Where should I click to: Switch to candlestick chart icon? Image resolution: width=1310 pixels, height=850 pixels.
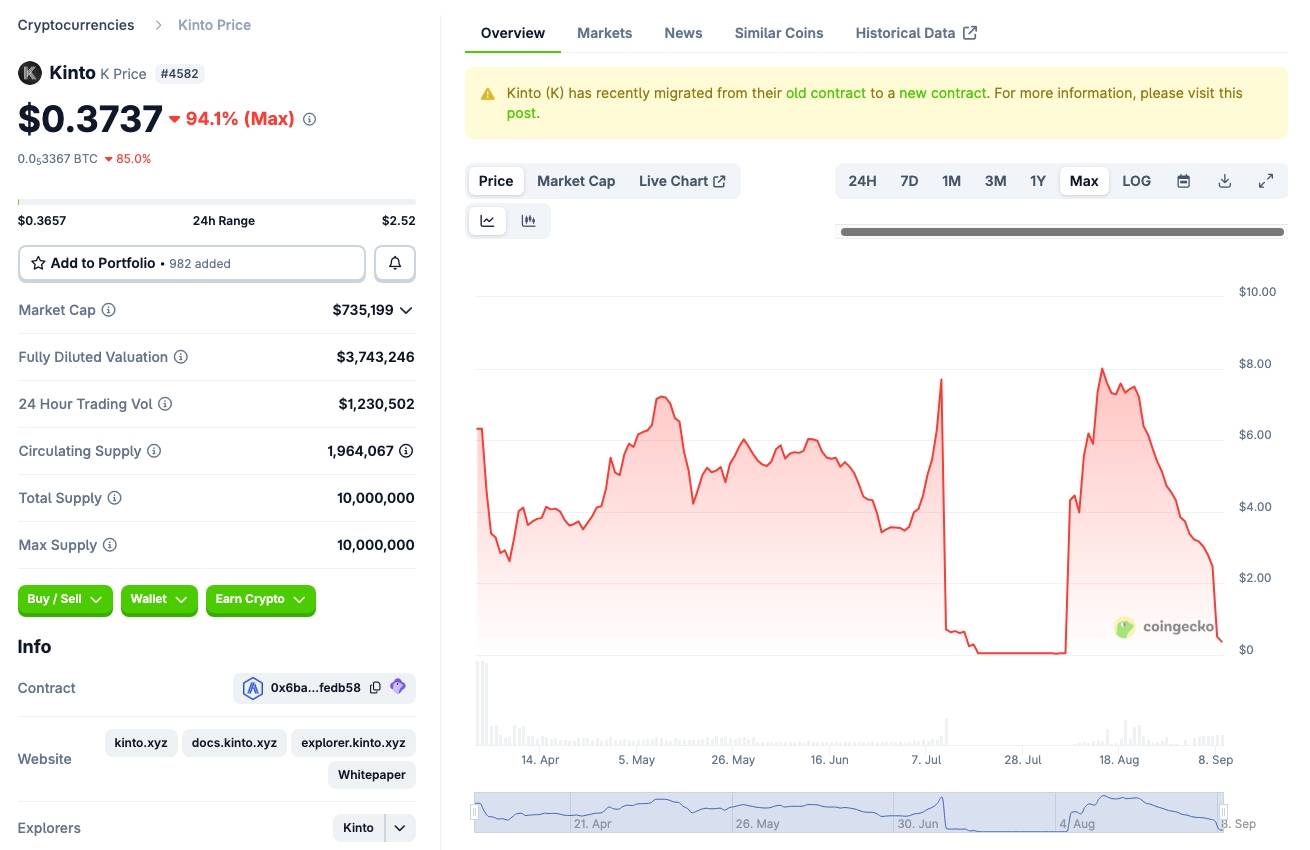tap(528, 221)
